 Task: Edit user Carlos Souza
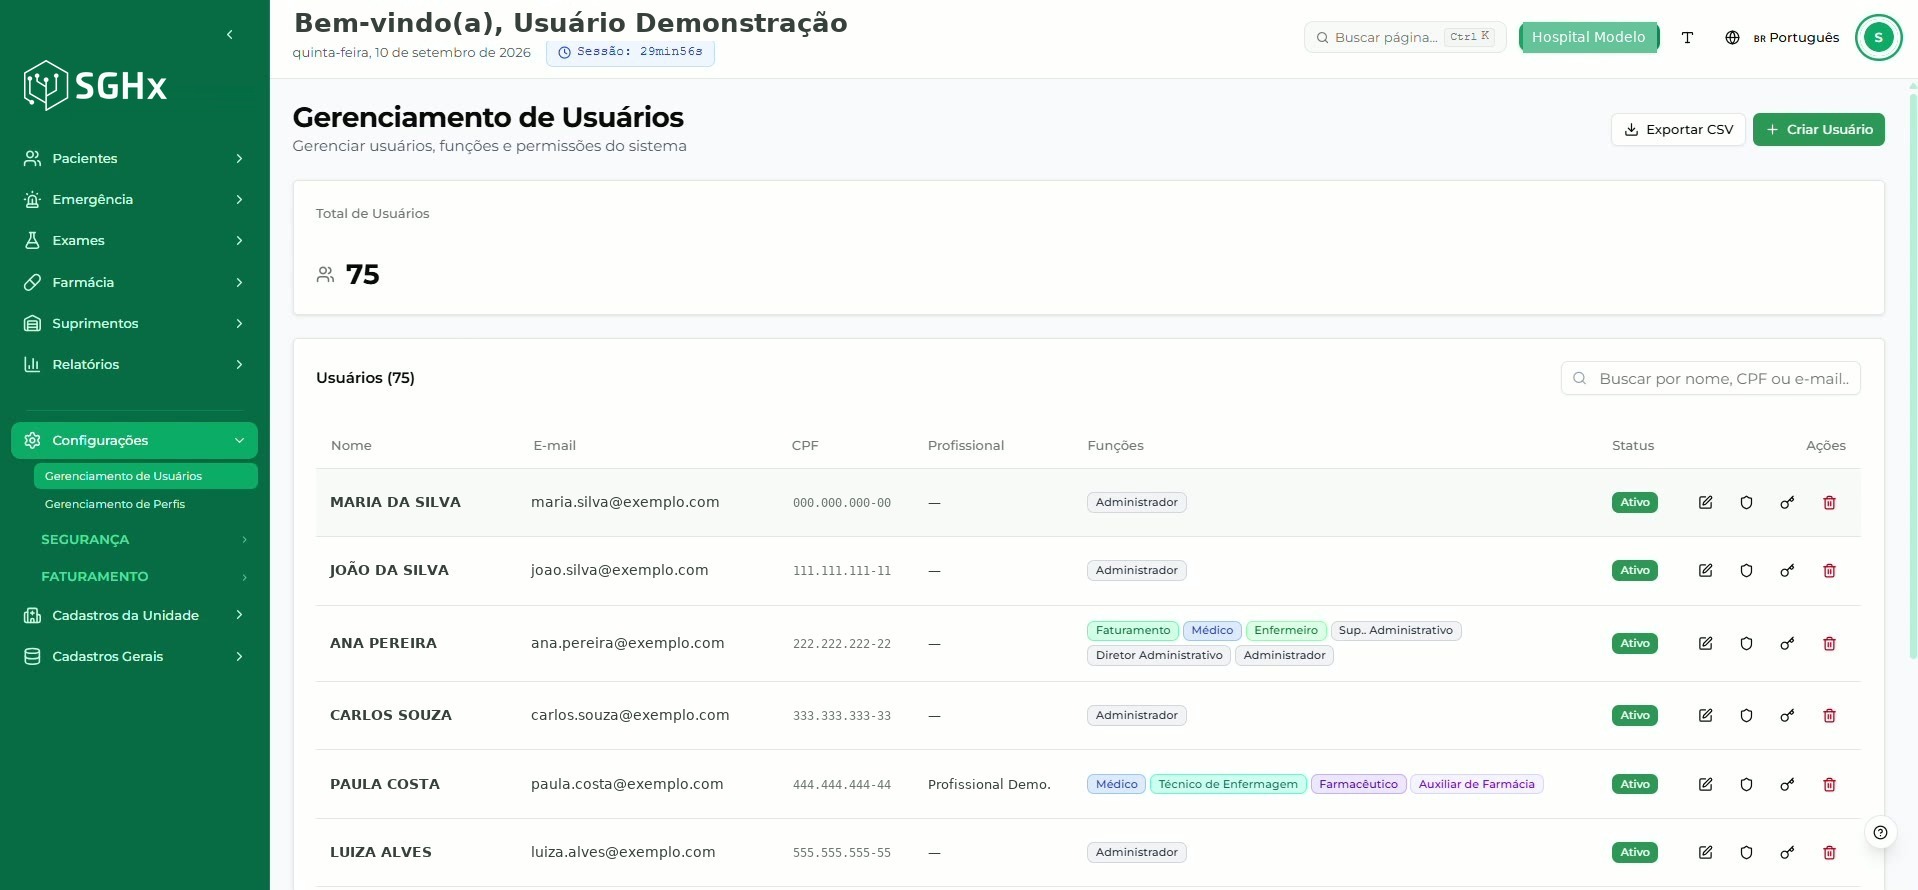[x=1705, y=715]
